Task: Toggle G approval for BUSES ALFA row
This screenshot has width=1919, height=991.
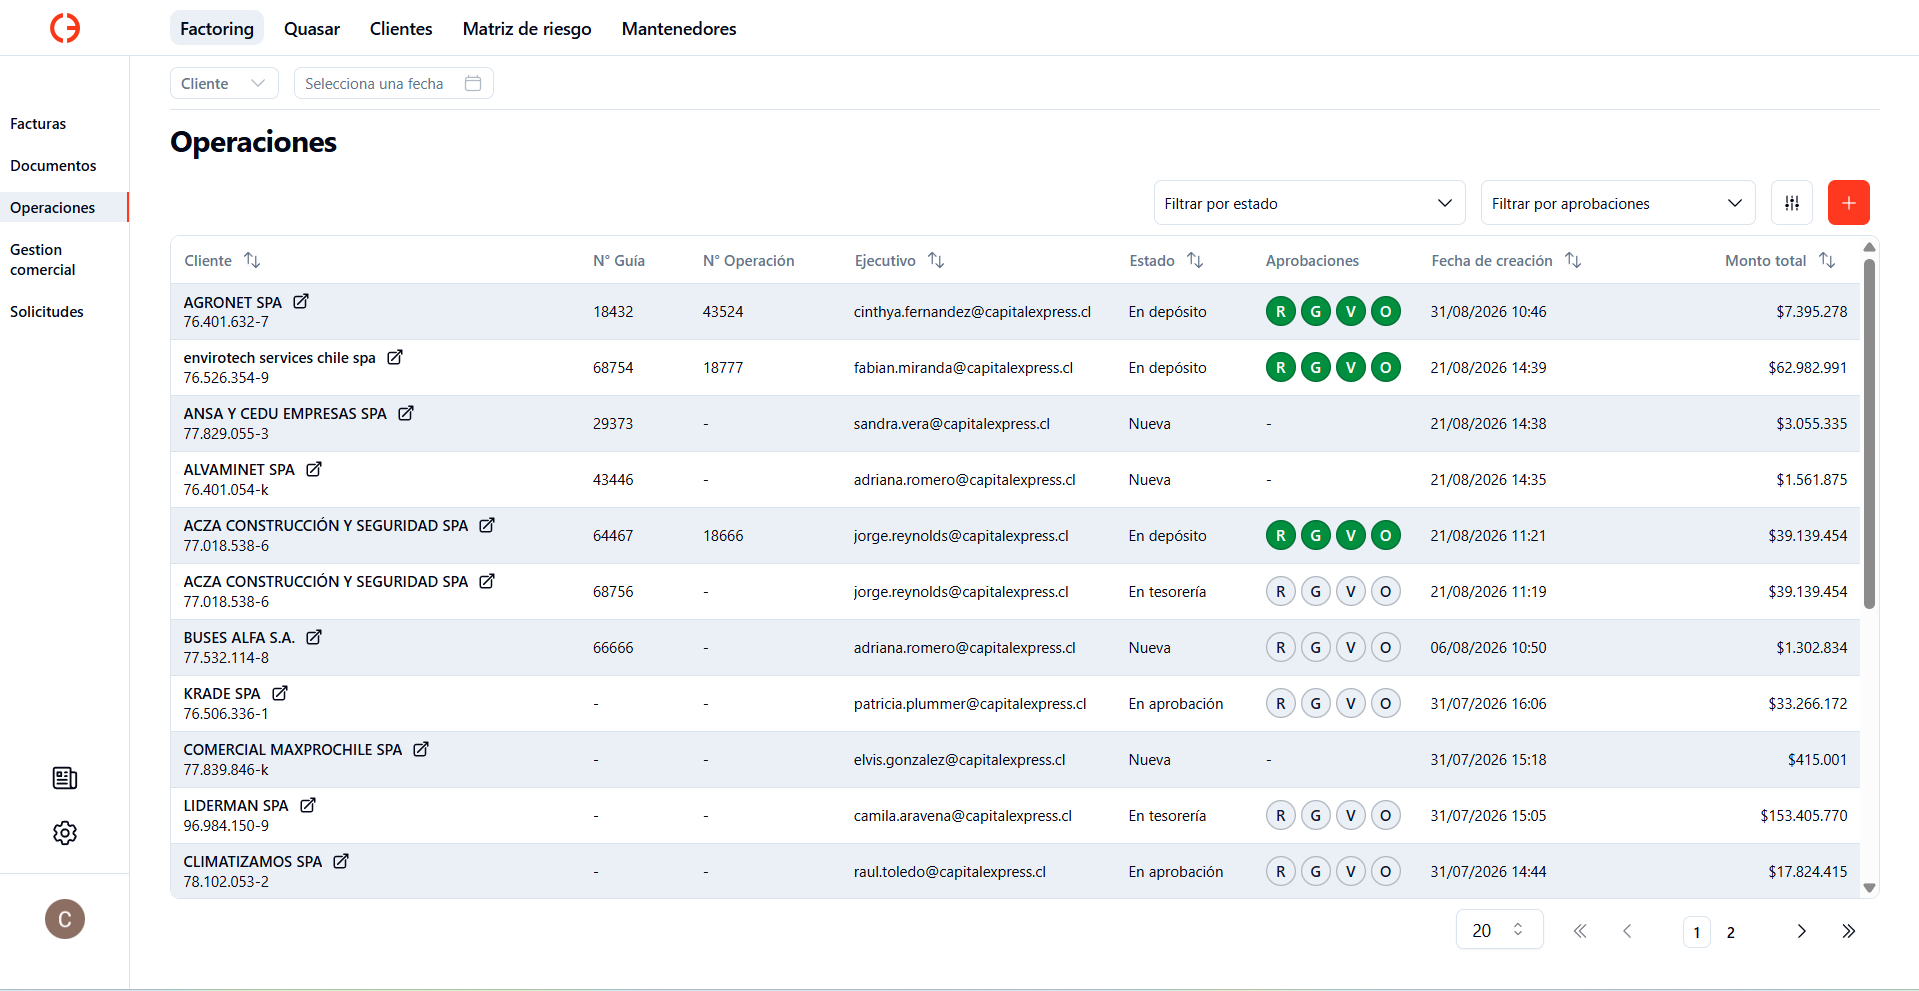Action: tap(1316, 648)
